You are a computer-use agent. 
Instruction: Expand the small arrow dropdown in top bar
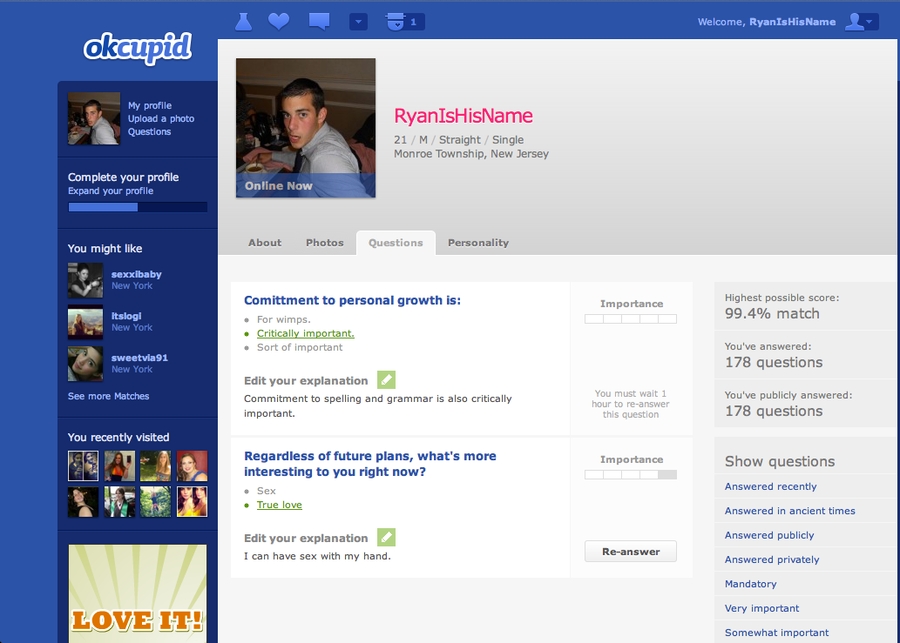pyautogui.click(x=359, y=21)
